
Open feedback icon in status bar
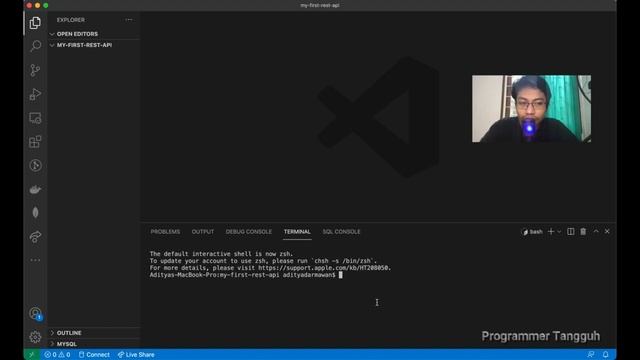point(591,354)
